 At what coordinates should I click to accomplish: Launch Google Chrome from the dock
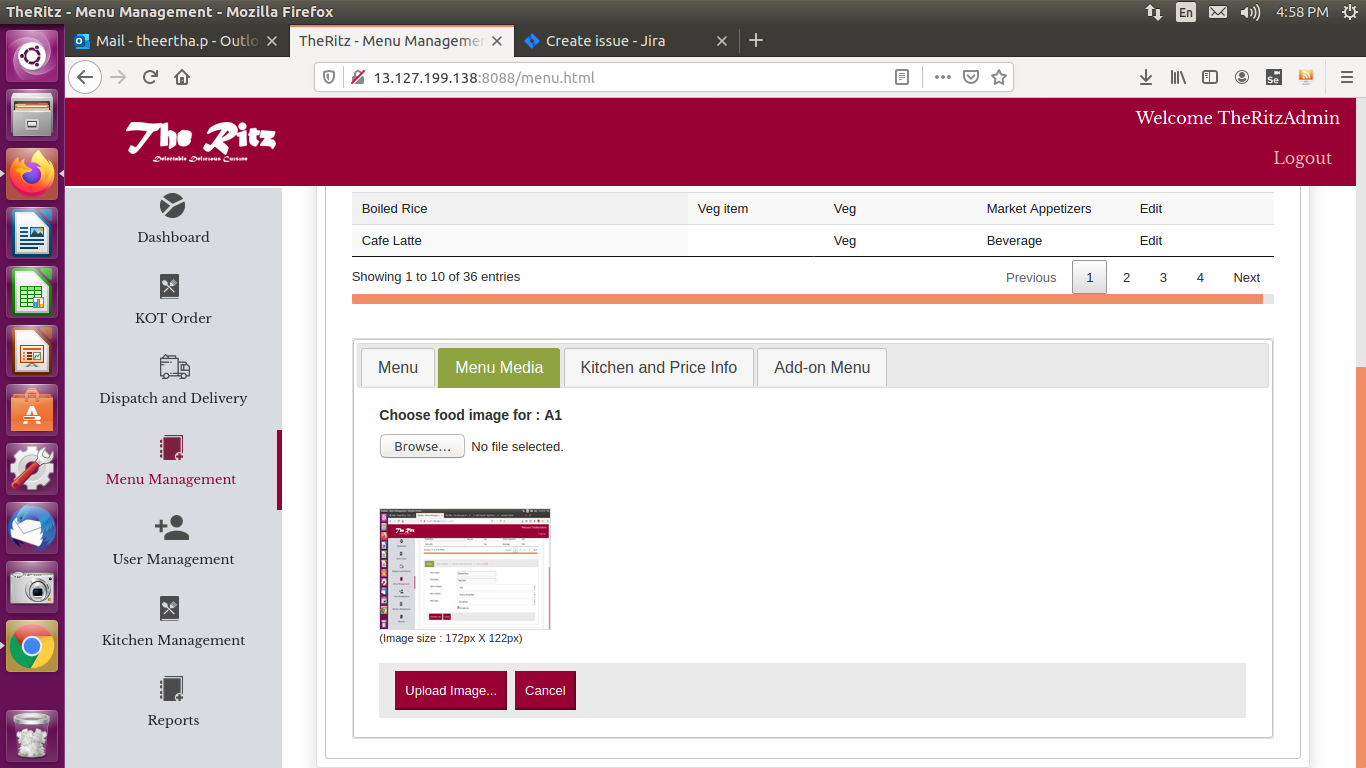click(32, 647)
